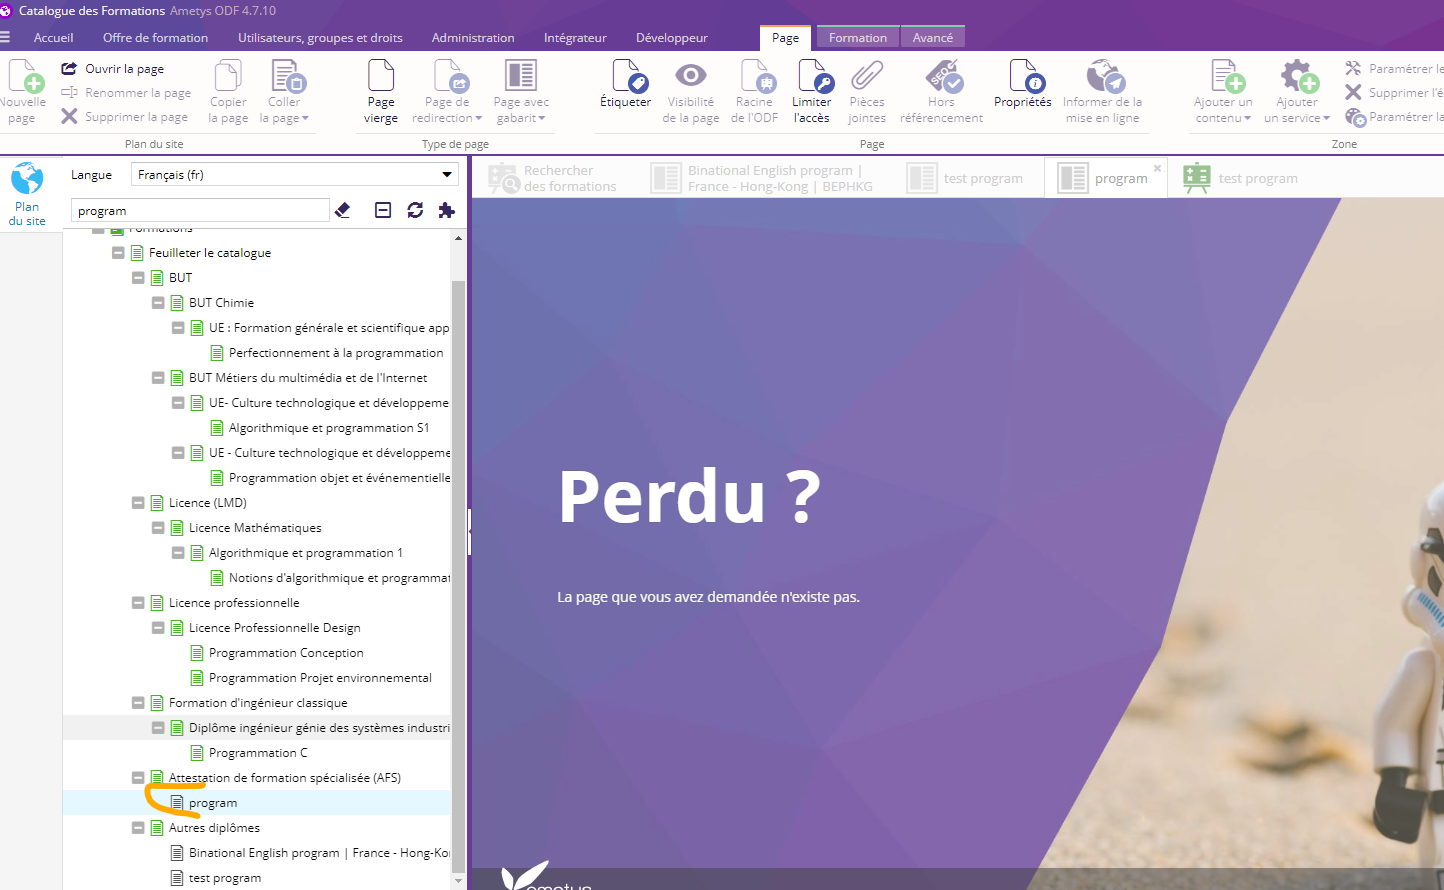
Task: Click the puzzle piece plugin icon
Action: (447, 210)
